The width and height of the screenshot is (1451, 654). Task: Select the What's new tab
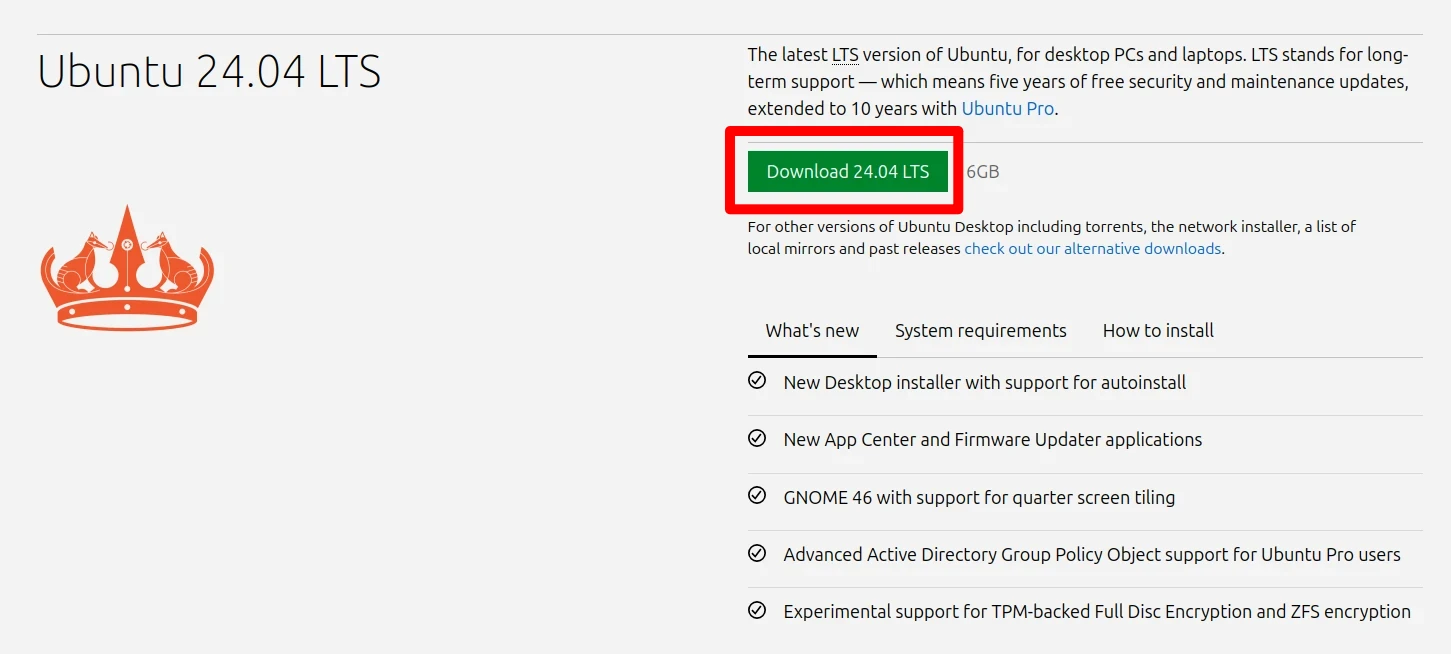pyautogui.click(x=812, y=330)
